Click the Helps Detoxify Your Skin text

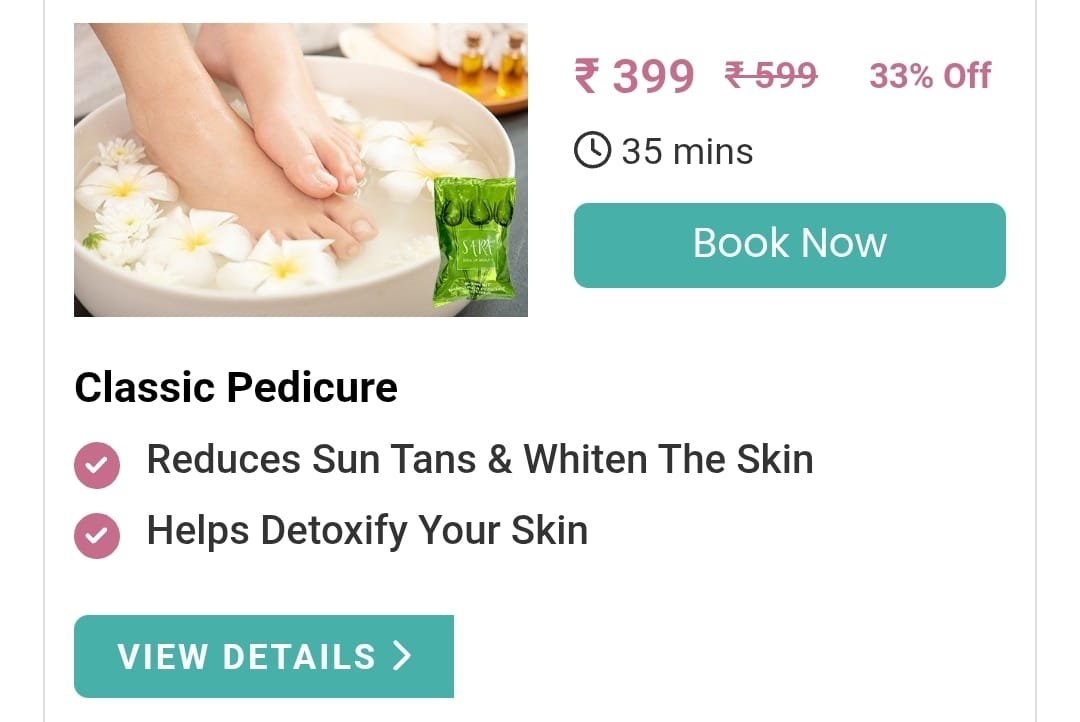367,530
